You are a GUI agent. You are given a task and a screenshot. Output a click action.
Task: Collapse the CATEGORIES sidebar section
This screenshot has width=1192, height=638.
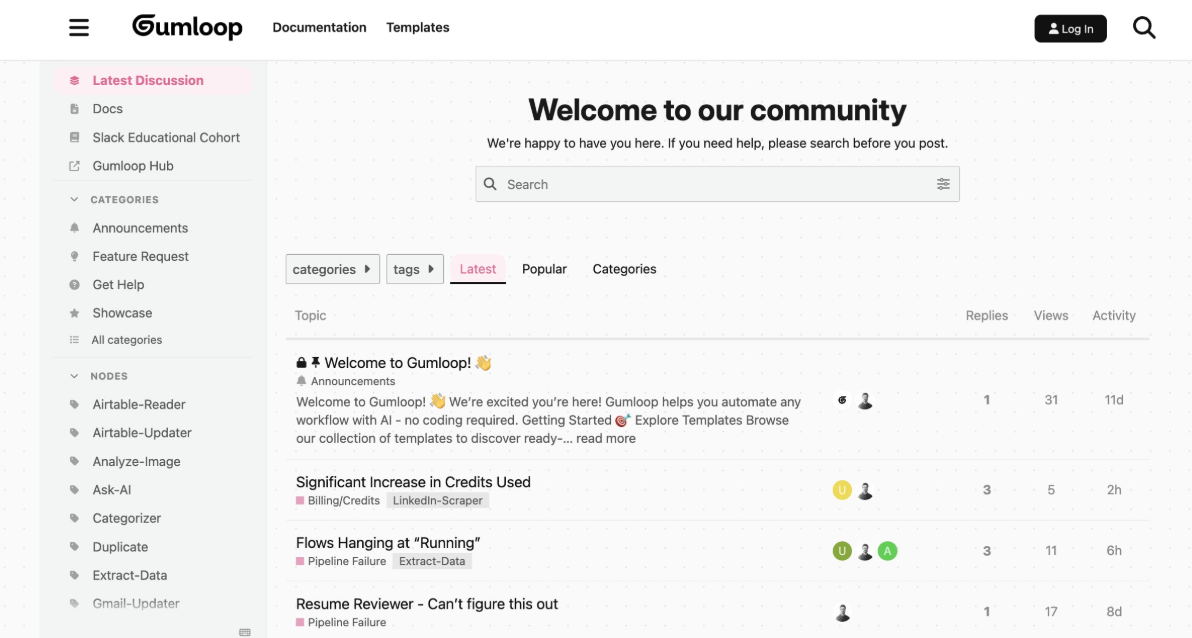(x=74, y=199)
